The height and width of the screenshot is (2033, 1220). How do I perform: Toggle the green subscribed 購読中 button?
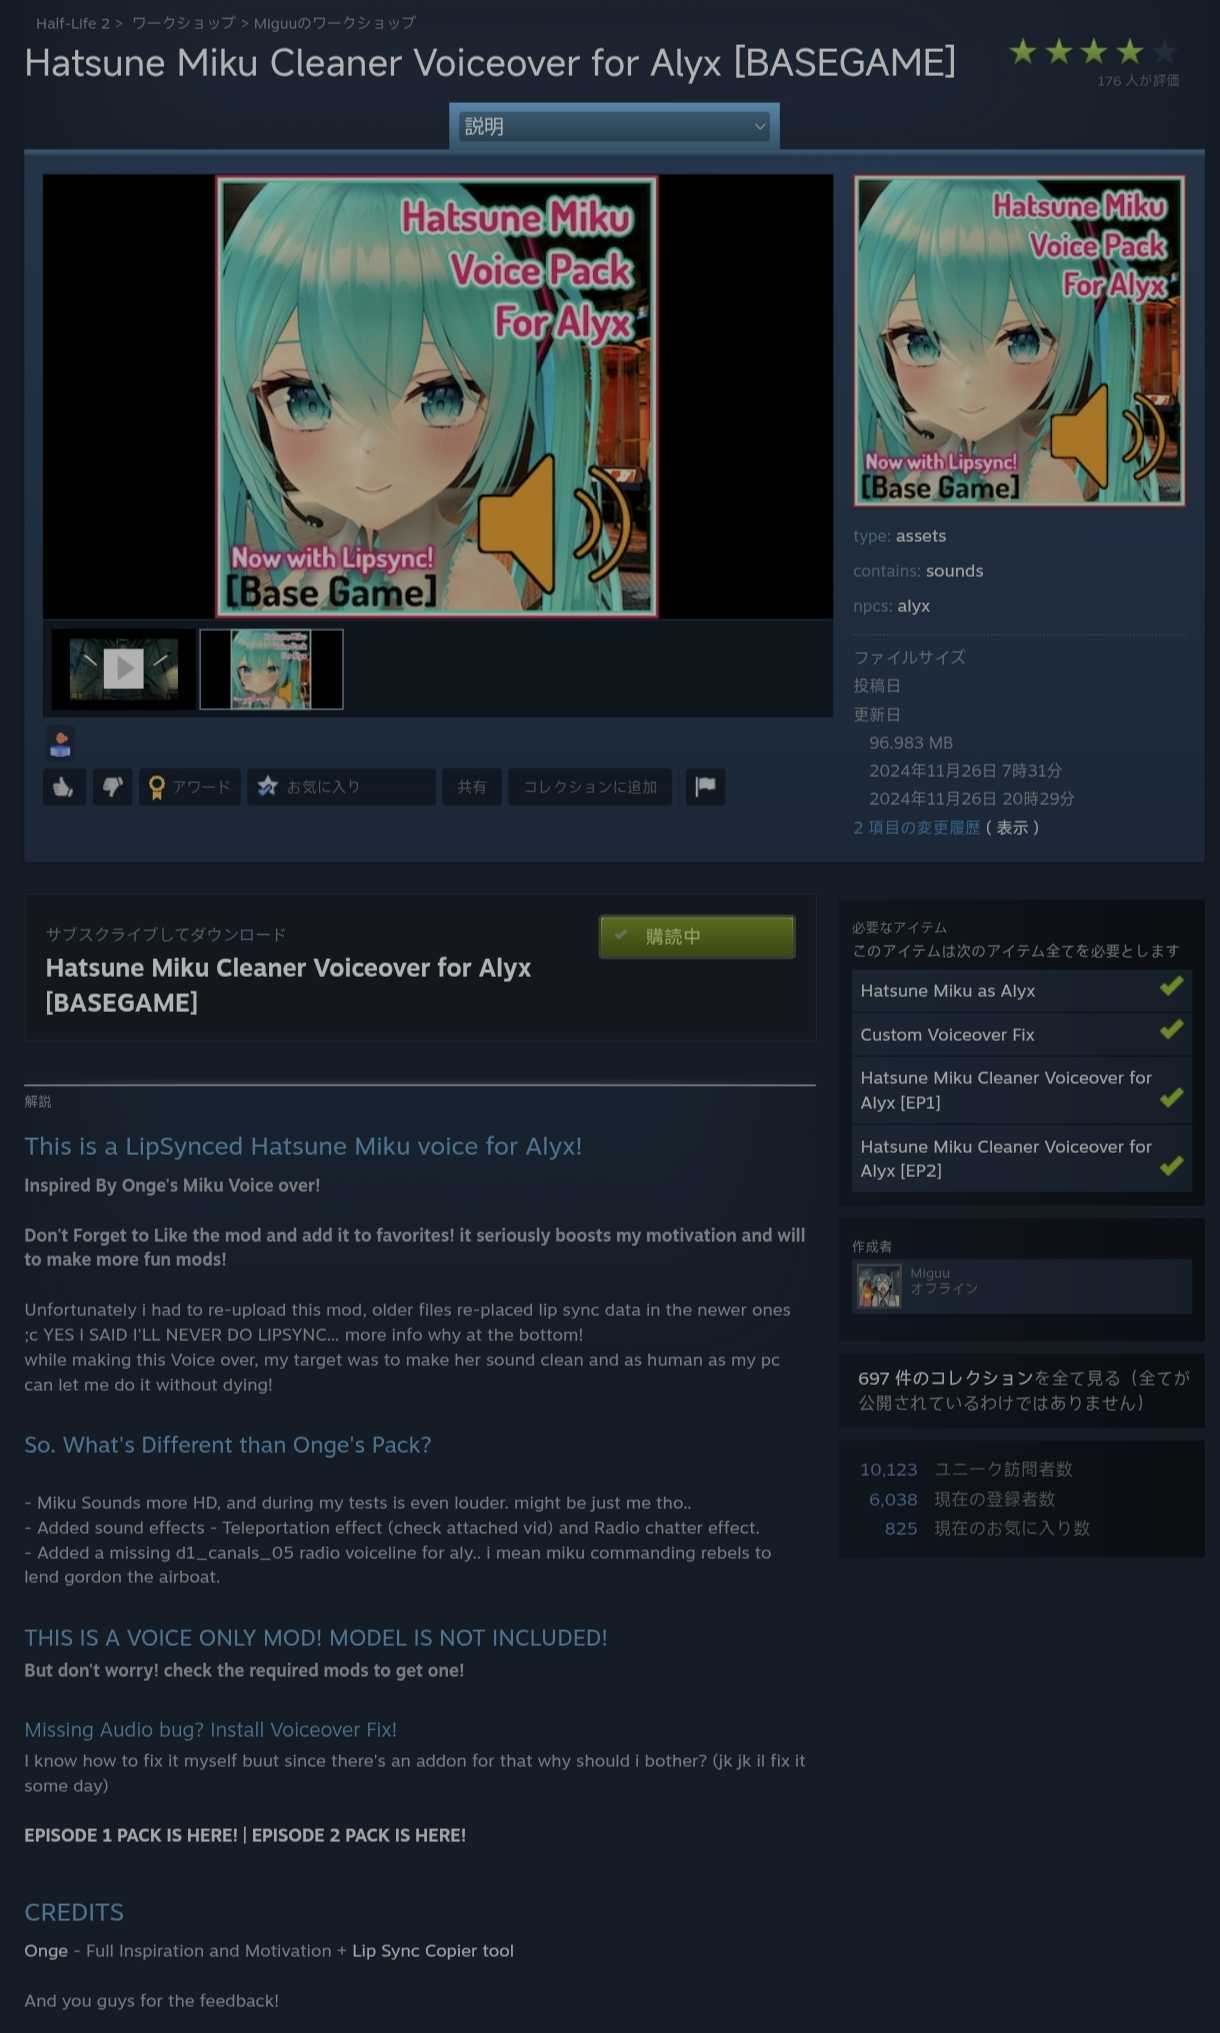pos(697,937)
